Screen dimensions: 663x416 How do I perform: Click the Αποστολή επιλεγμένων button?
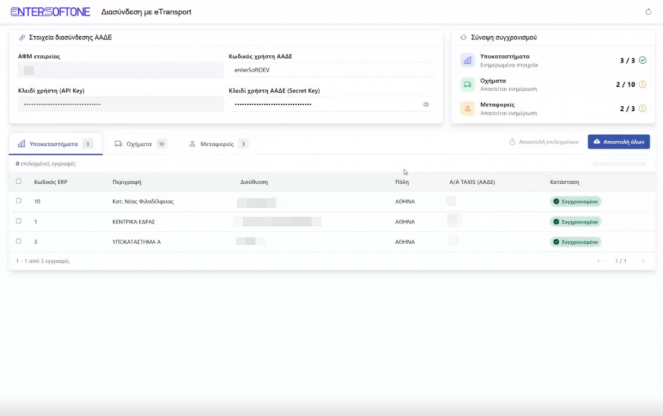pos(544,142)
